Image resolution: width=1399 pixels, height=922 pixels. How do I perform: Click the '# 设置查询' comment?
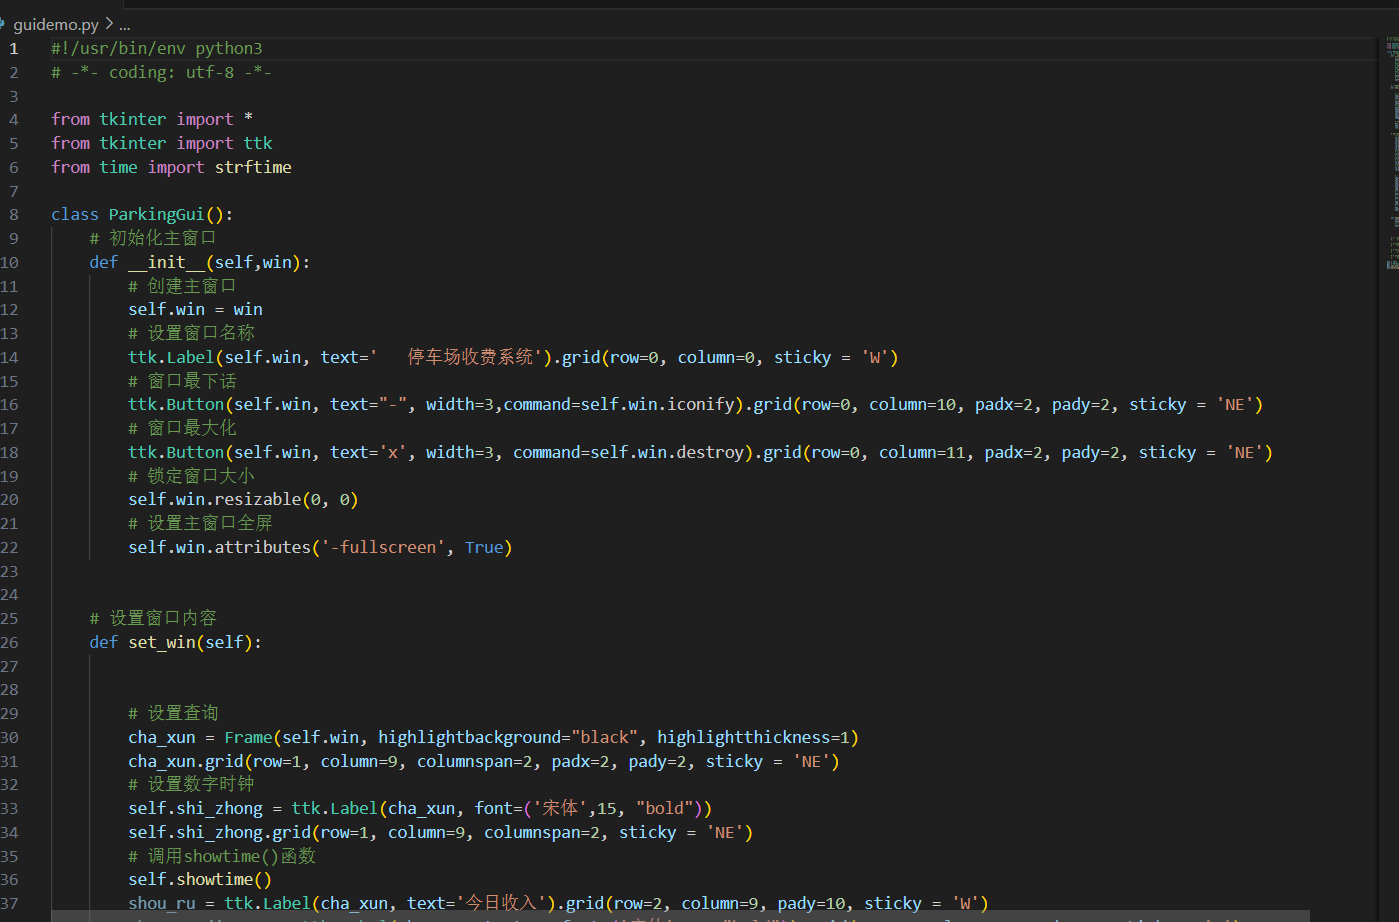(173, 713)
